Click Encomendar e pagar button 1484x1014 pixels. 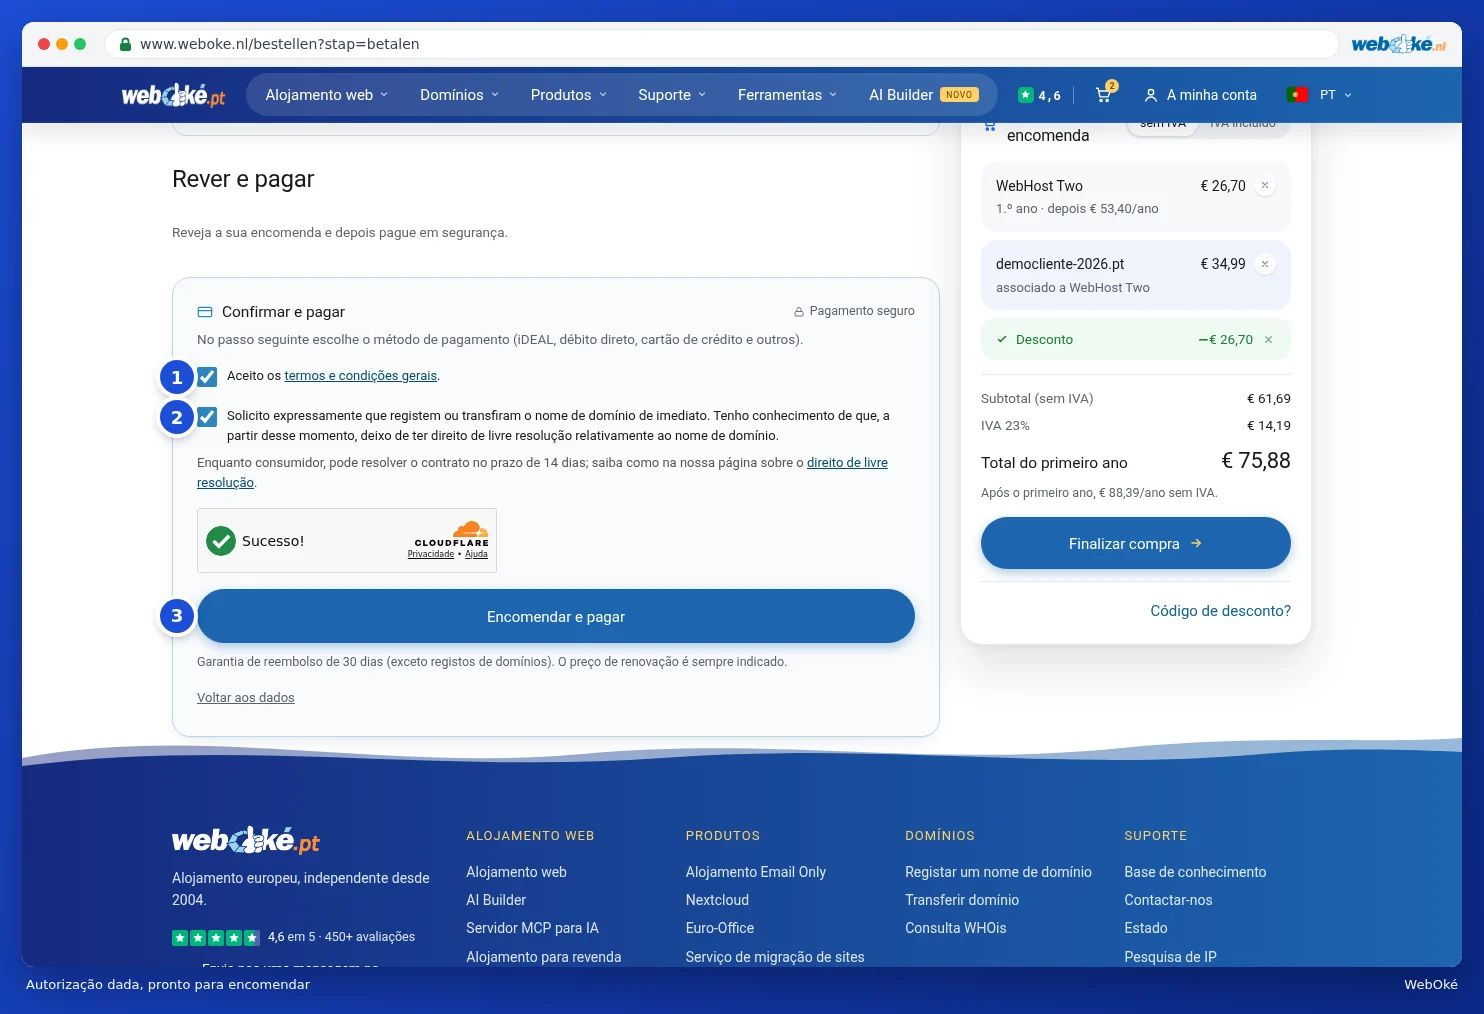[556, 616]
